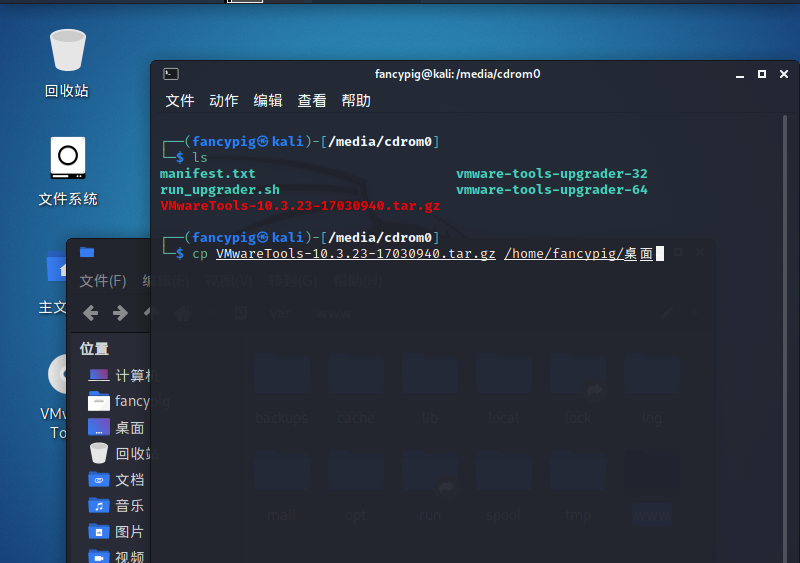Click the /home/fancypig/桌面 path in the cp command
Screen dimensions: 800x563
pyautogui.click(x=579, y=254)
